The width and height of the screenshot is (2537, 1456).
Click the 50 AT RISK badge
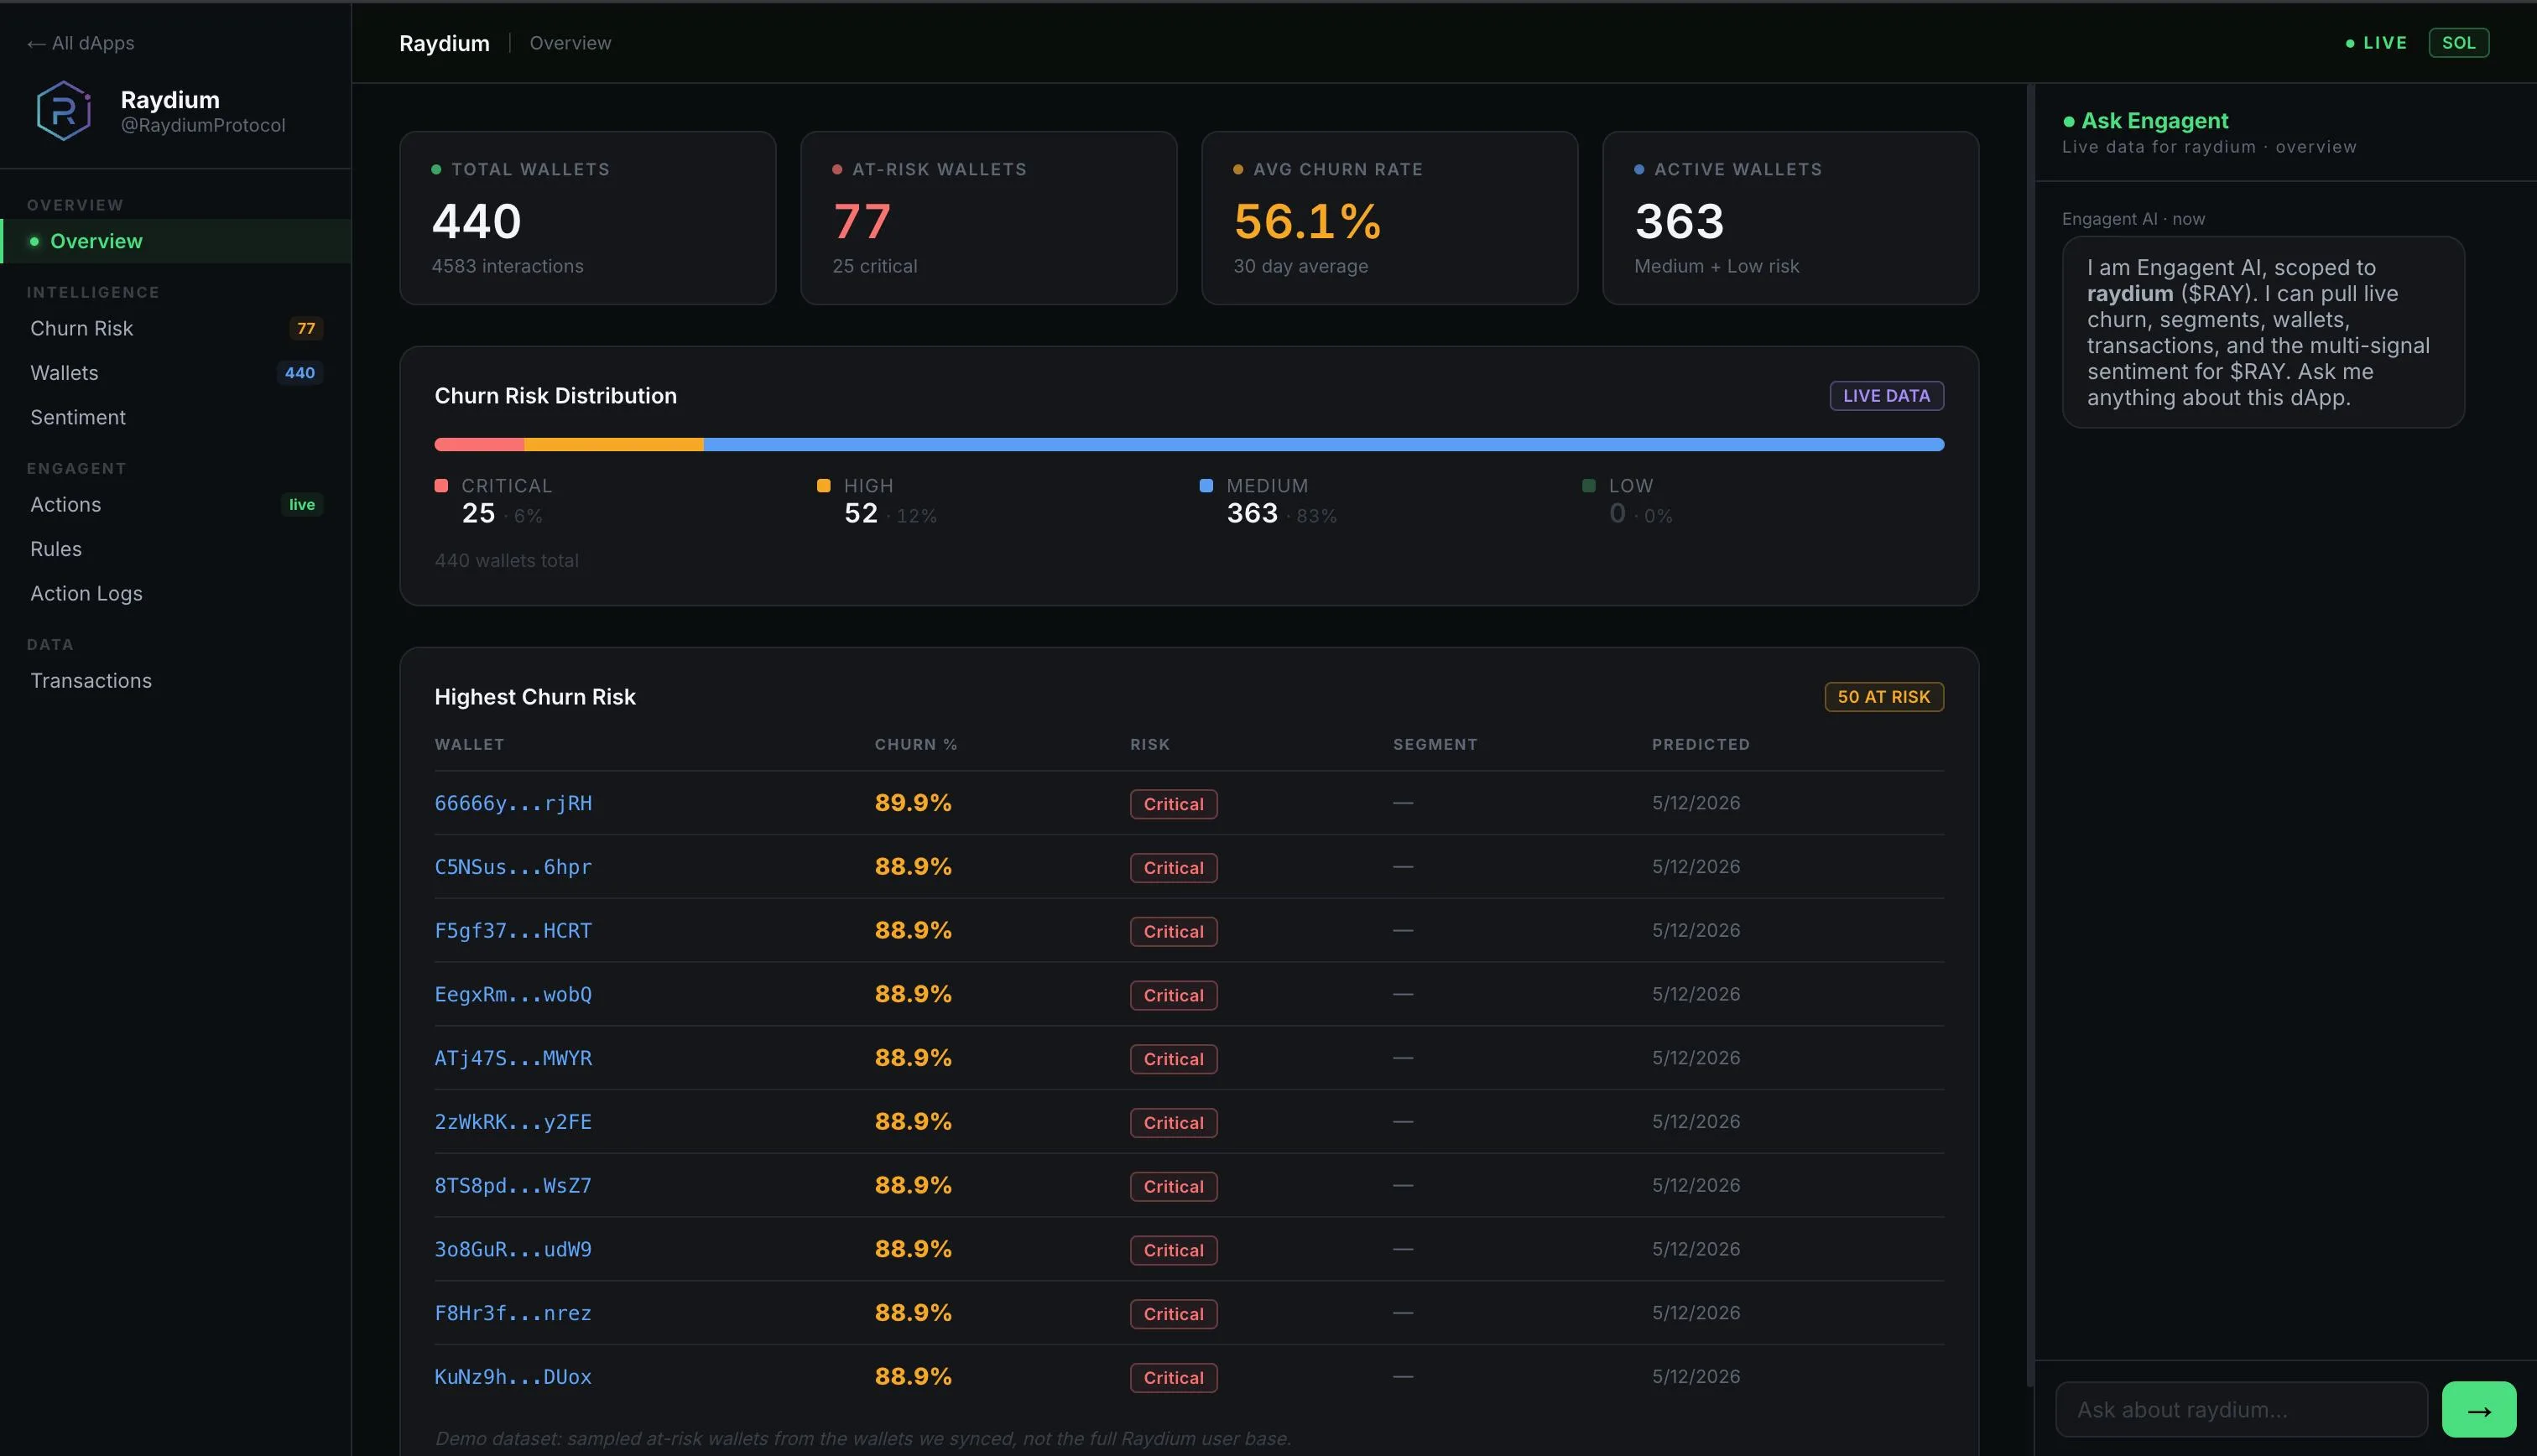pos(1883,697)
